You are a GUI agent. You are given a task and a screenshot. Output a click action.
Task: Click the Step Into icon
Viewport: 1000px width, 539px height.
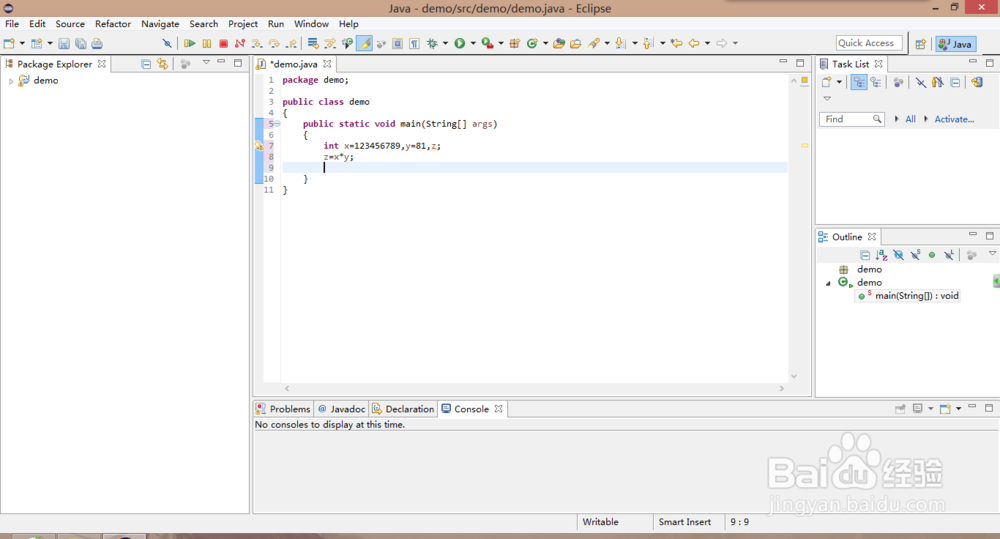tap(257, 43)
